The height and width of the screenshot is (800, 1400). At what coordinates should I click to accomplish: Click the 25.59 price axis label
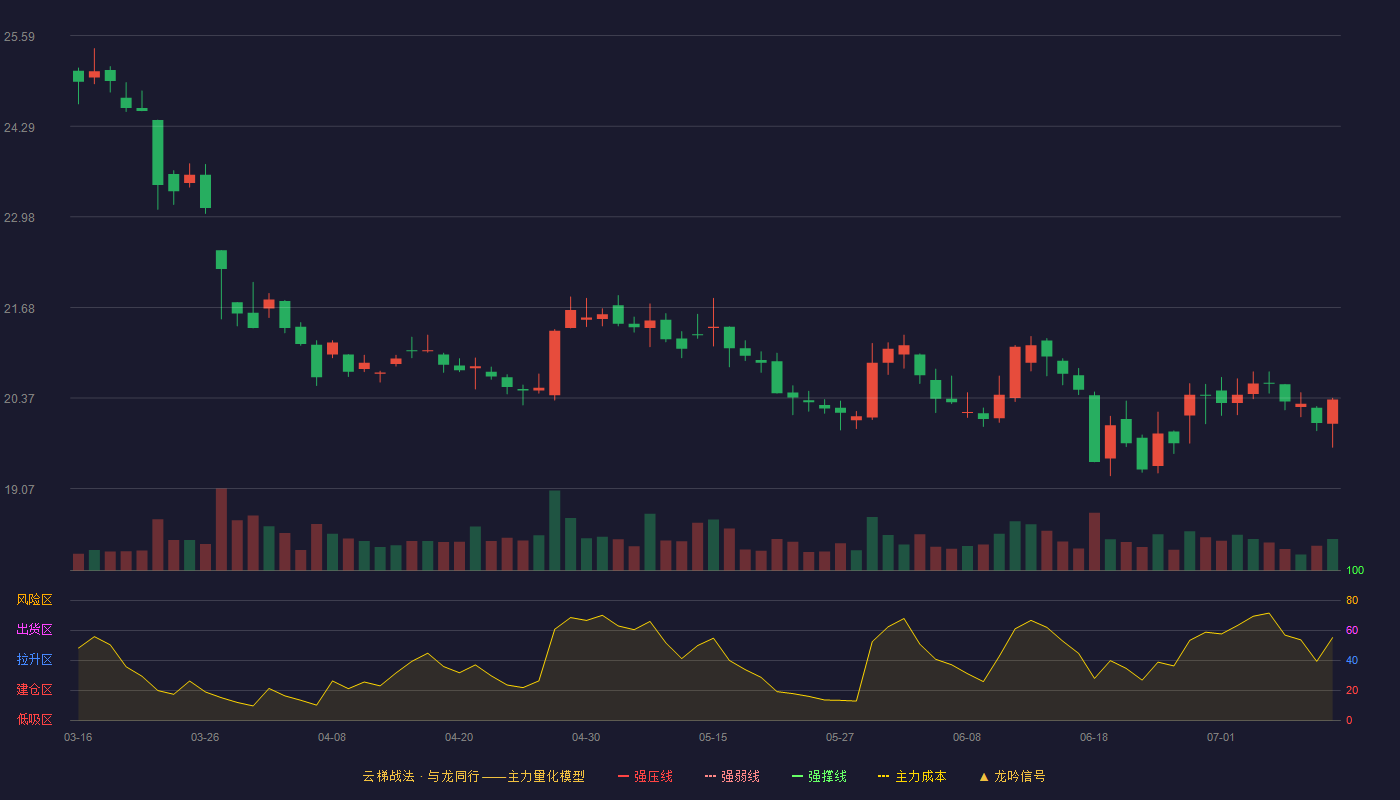pos(19,37)
